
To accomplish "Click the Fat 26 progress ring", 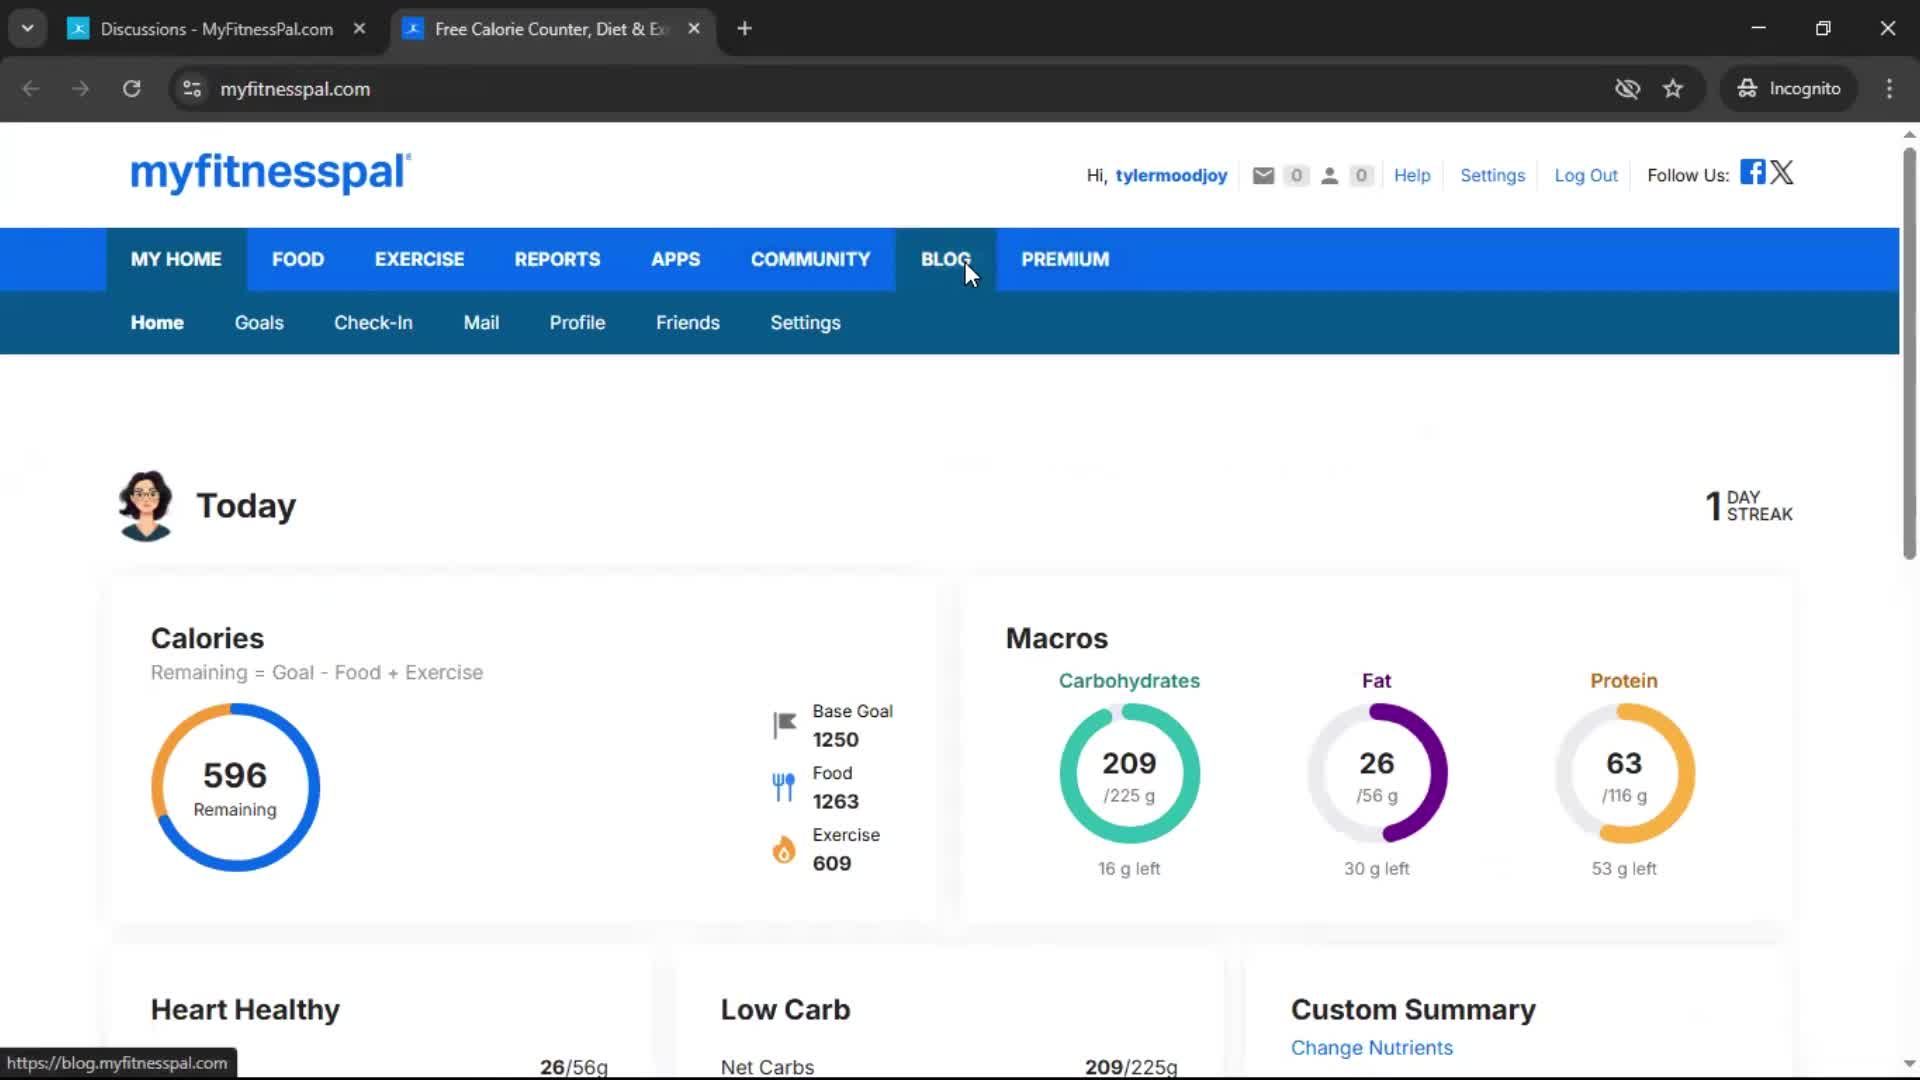I will (1377, 773).
